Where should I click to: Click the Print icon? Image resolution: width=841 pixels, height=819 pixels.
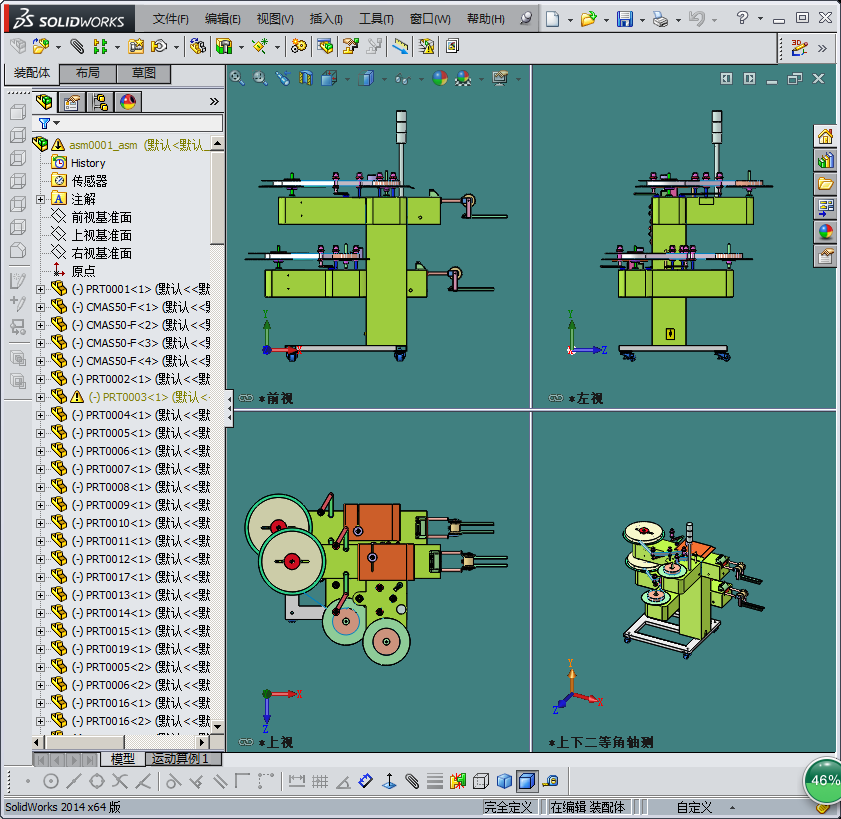(660, 20)
